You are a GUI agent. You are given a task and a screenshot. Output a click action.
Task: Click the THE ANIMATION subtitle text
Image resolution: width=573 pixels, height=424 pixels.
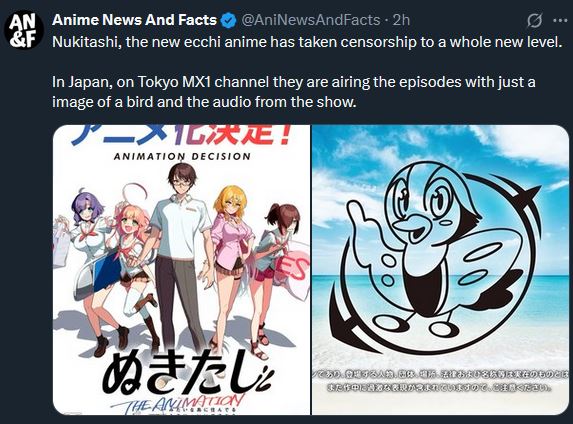click(177, 404)
